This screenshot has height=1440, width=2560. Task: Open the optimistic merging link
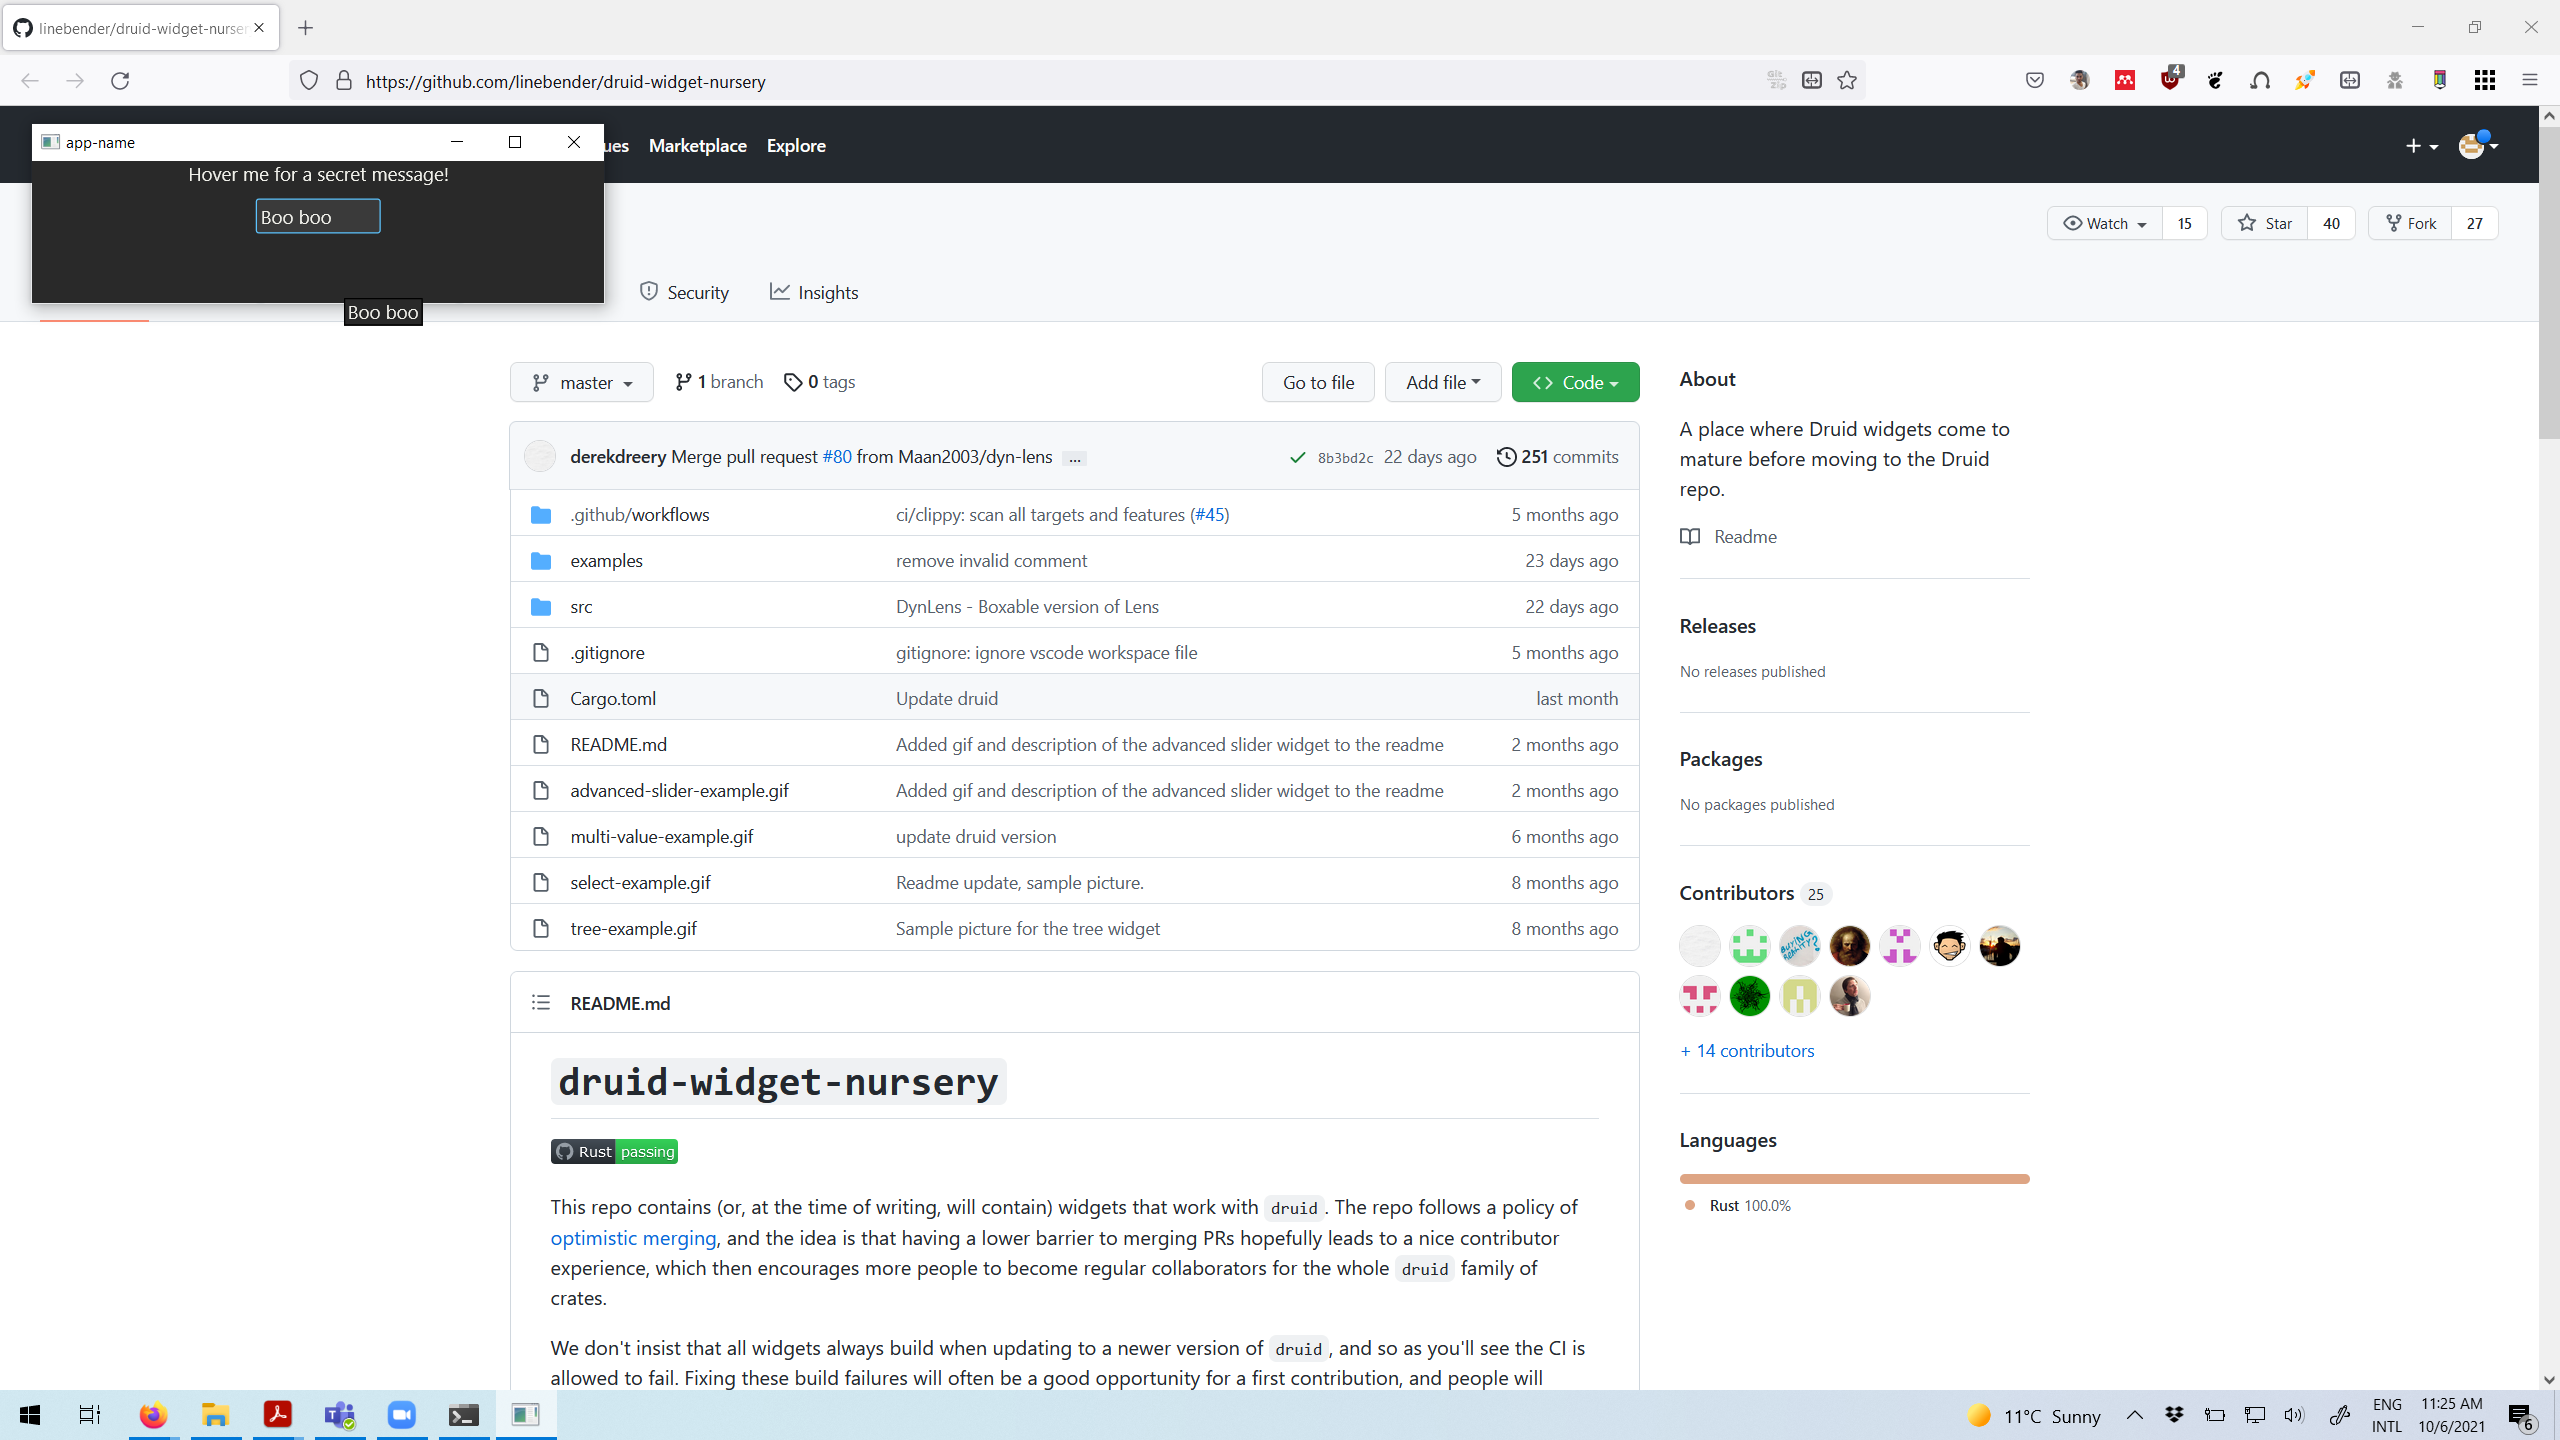632,1237
